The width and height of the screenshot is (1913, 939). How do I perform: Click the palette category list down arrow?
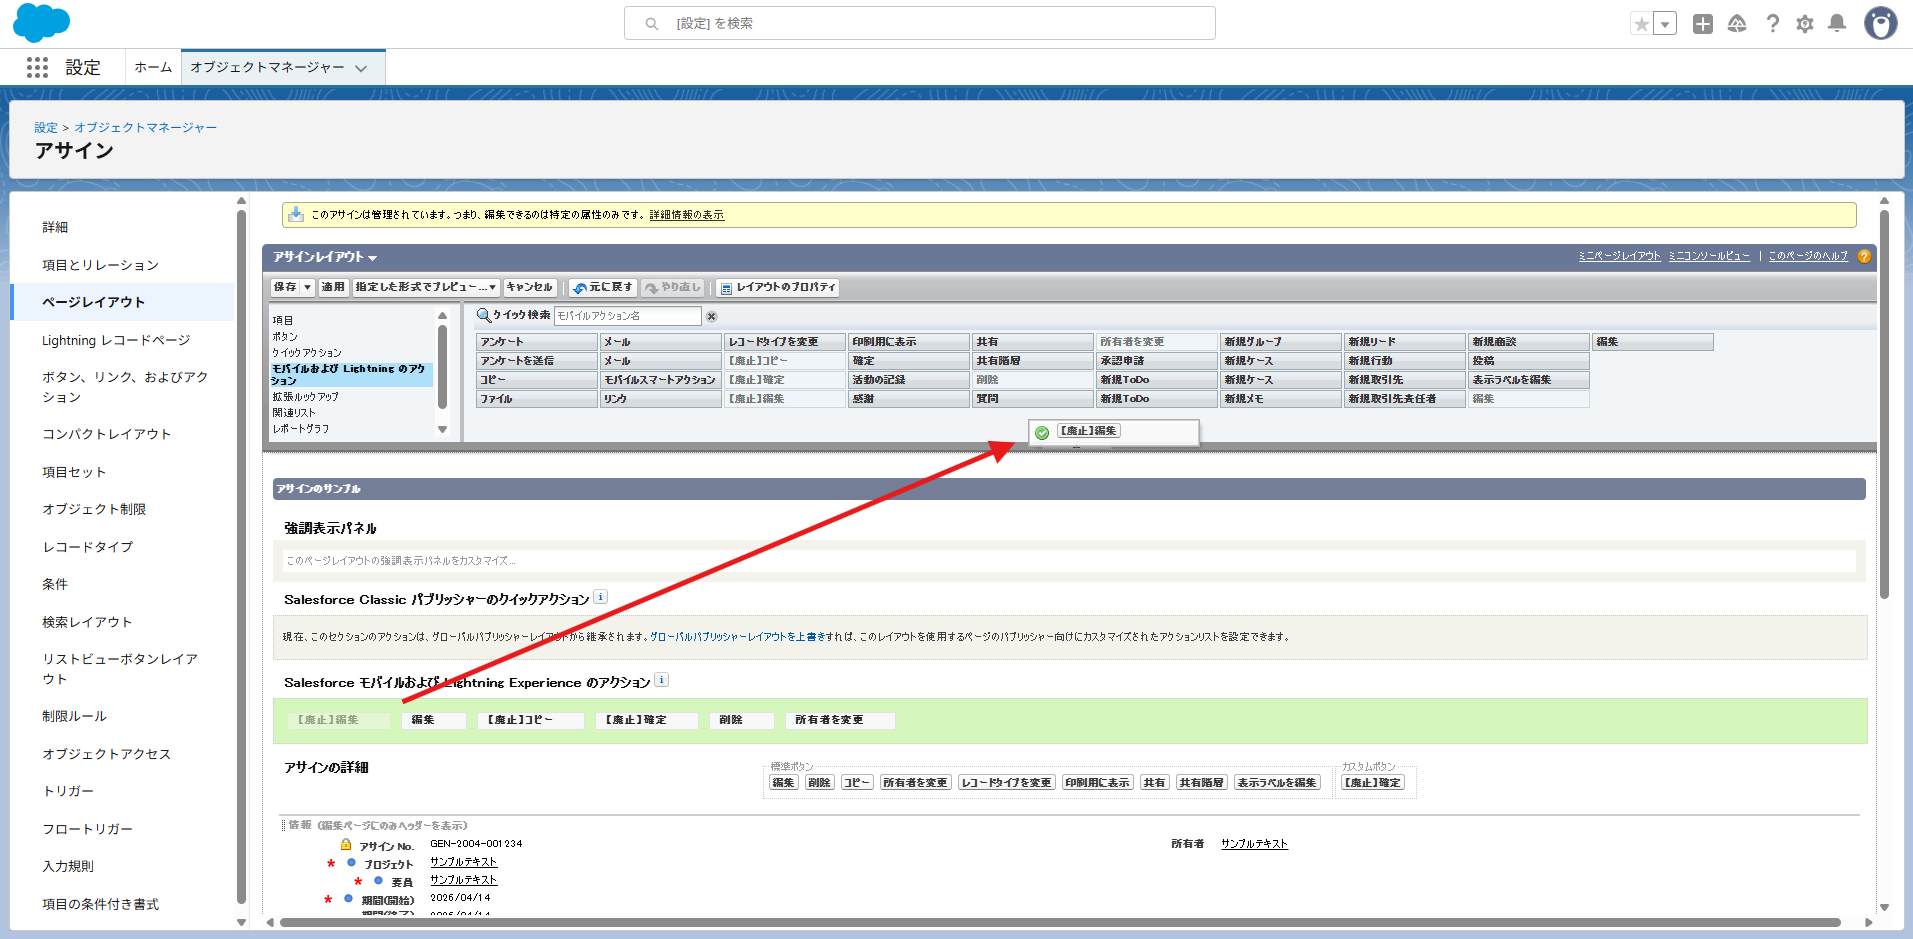[x=442, y=429]
